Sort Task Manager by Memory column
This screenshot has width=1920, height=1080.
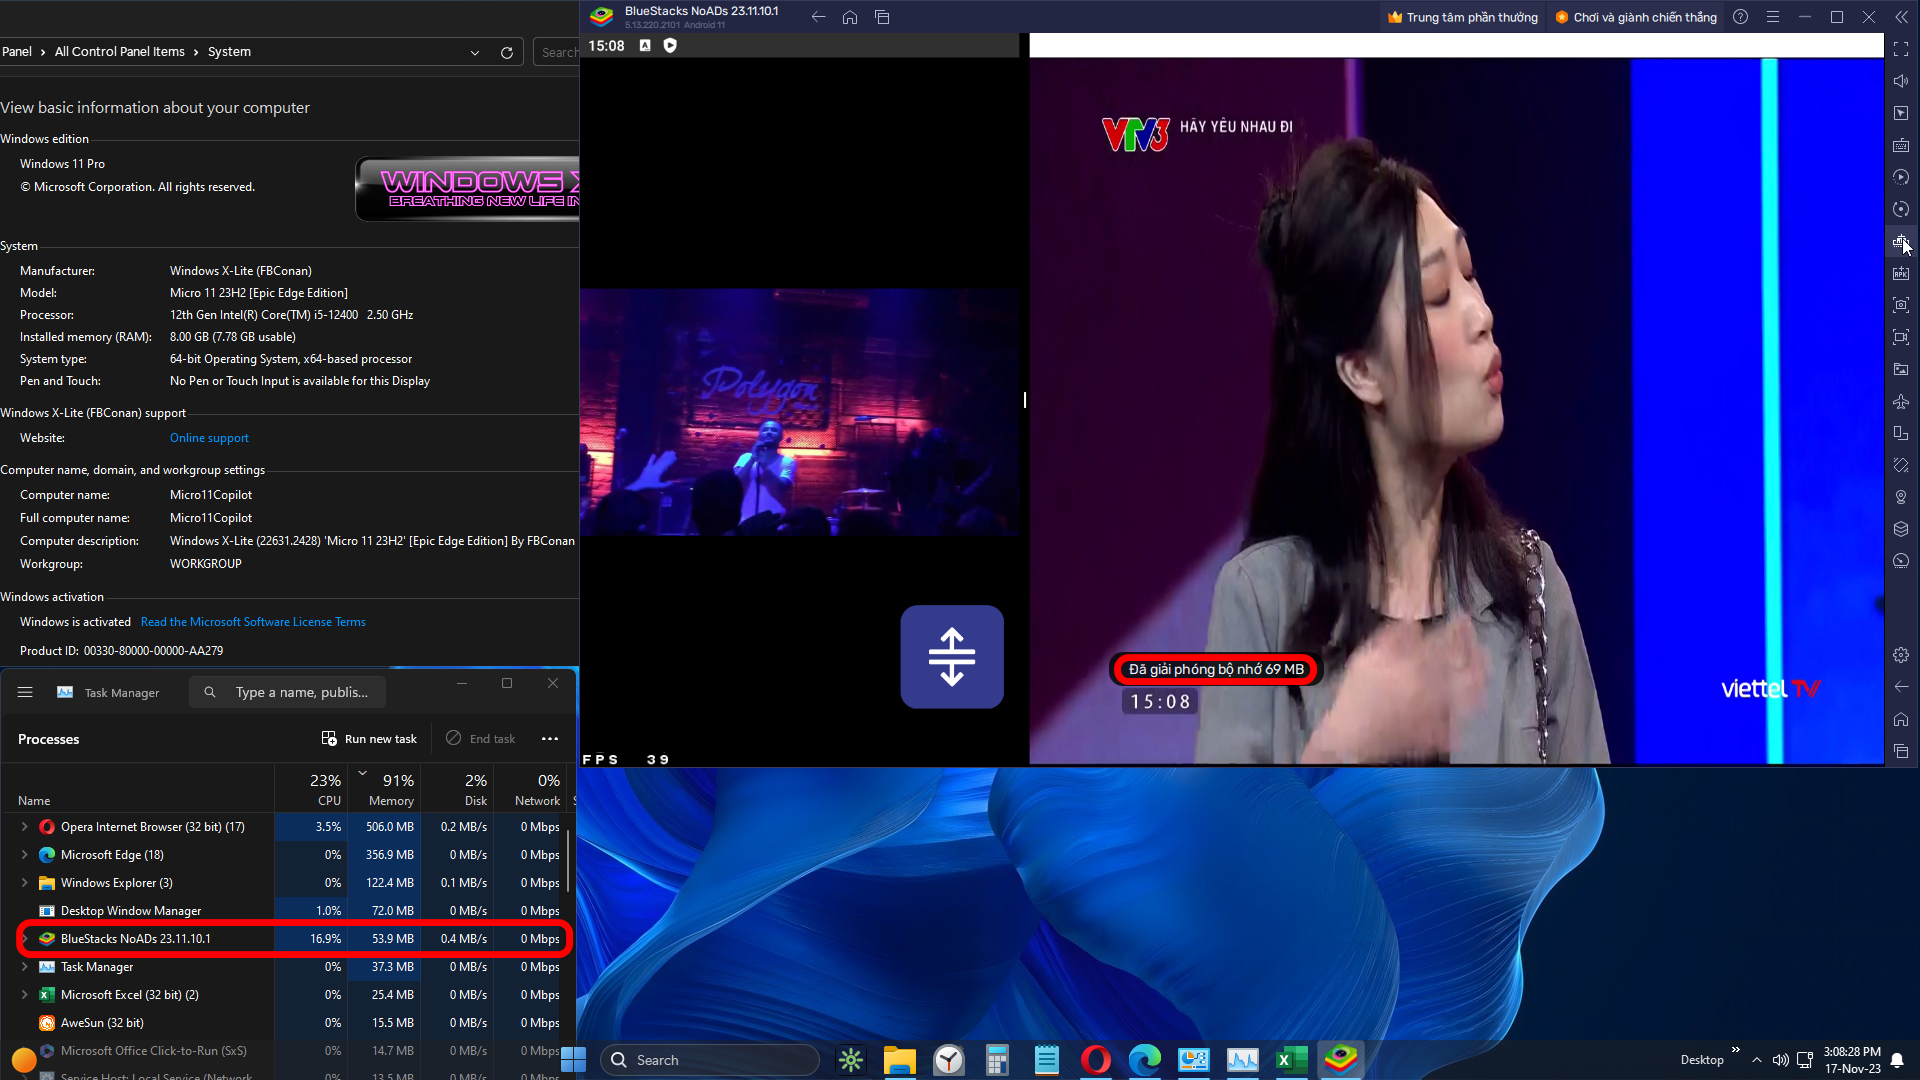[x=384, y=789]
